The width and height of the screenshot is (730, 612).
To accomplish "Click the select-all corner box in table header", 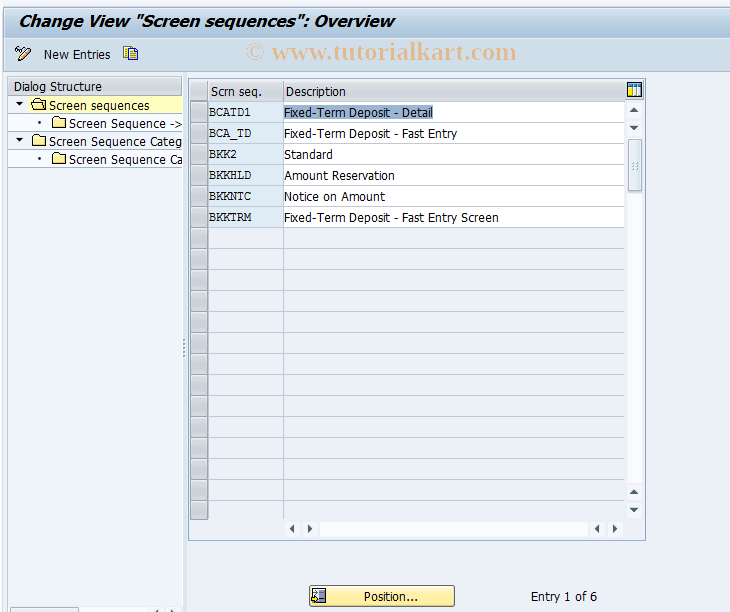I will click(x=199, y=91).
